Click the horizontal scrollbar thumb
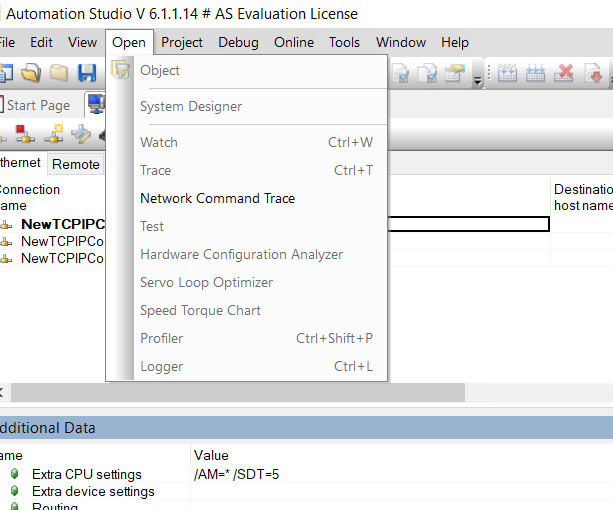Viewport: 613px width, 510px height. coord(238,392)
